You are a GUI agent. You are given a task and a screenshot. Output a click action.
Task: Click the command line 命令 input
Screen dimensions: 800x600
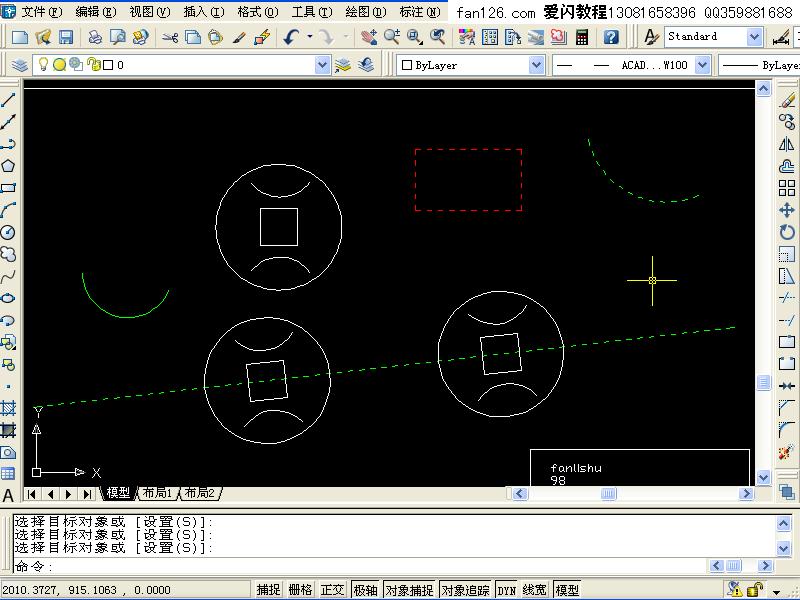pos(360,566)
